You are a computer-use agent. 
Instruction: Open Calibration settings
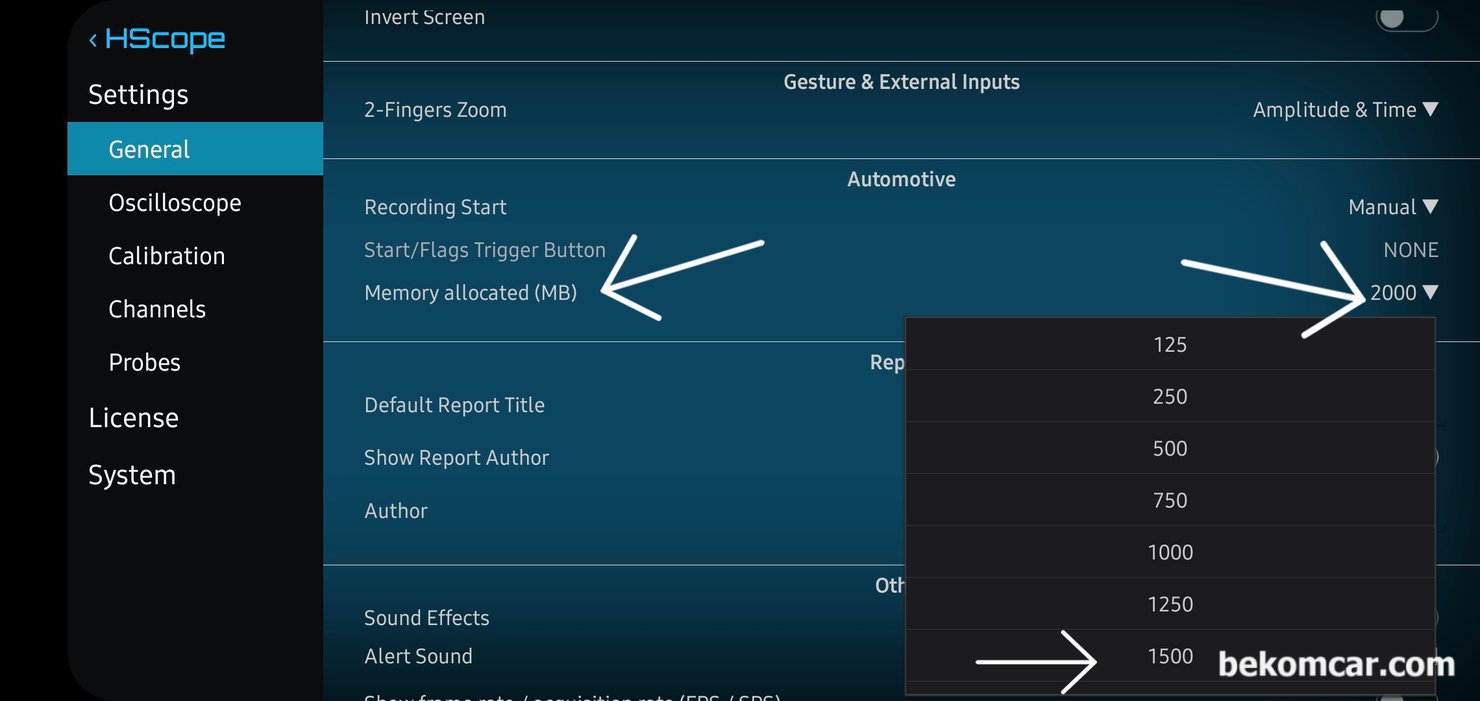point(167,256)
